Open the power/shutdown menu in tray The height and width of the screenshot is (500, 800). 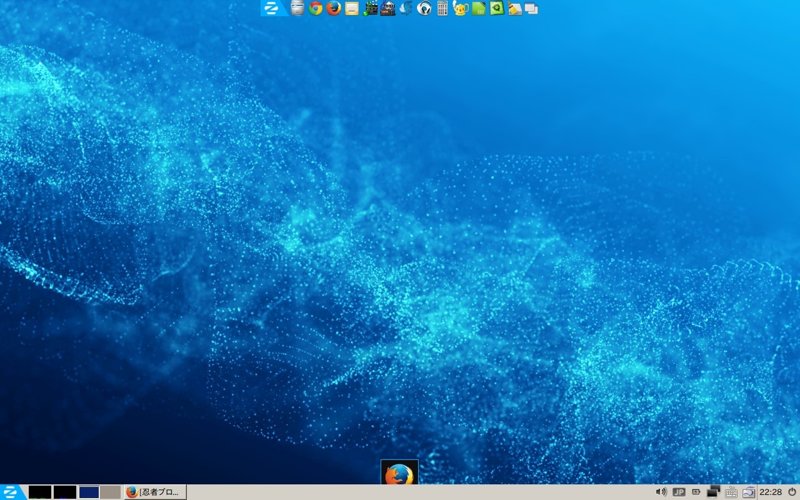pyautogui.click(x=792, y=492)
